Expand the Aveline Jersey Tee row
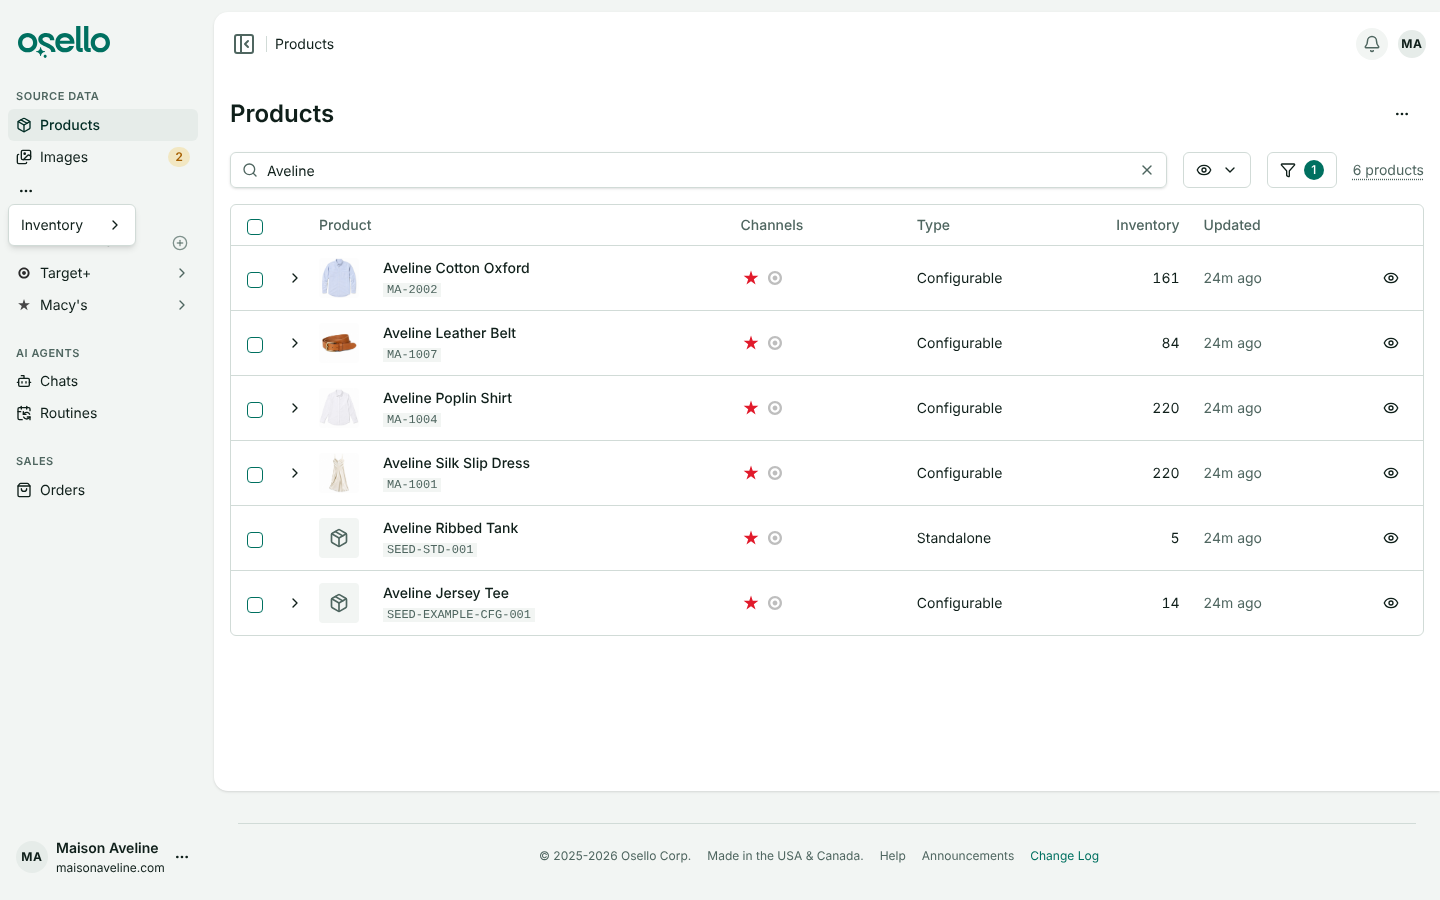 click(295, 603)
